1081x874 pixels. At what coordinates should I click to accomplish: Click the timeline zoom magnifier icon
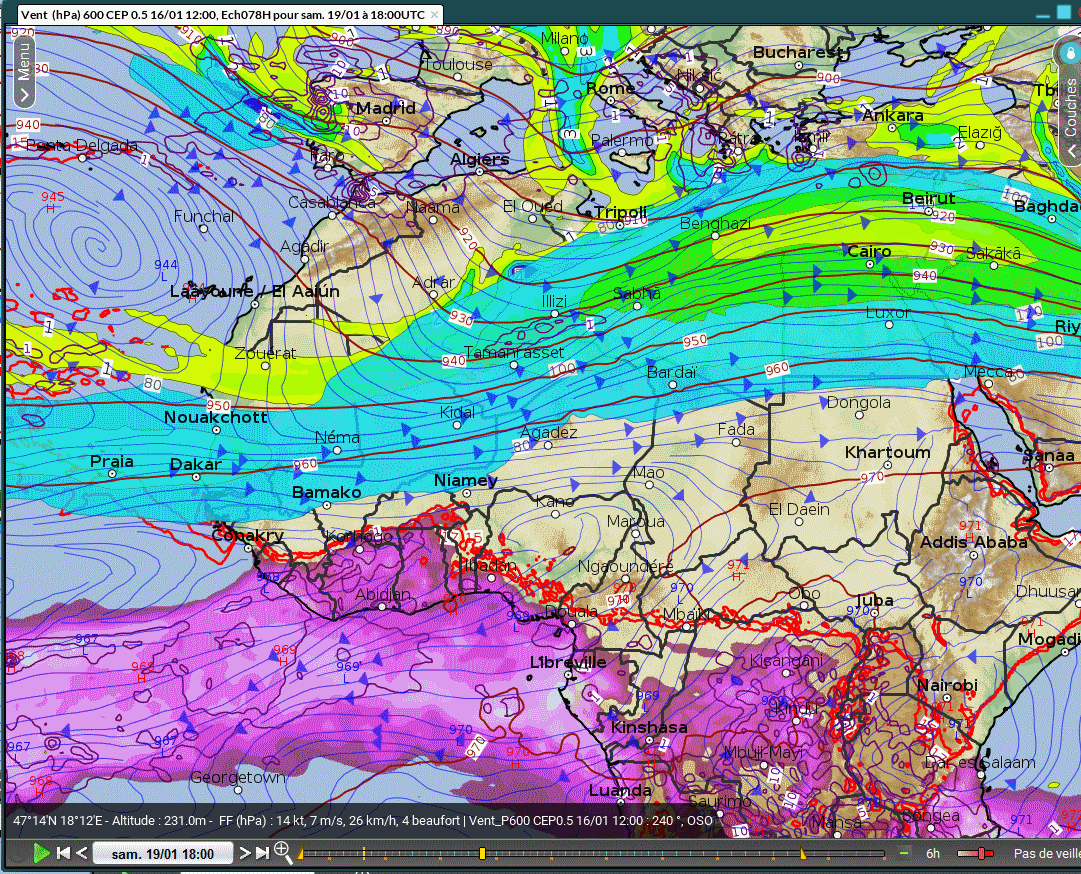coord(283,852)
